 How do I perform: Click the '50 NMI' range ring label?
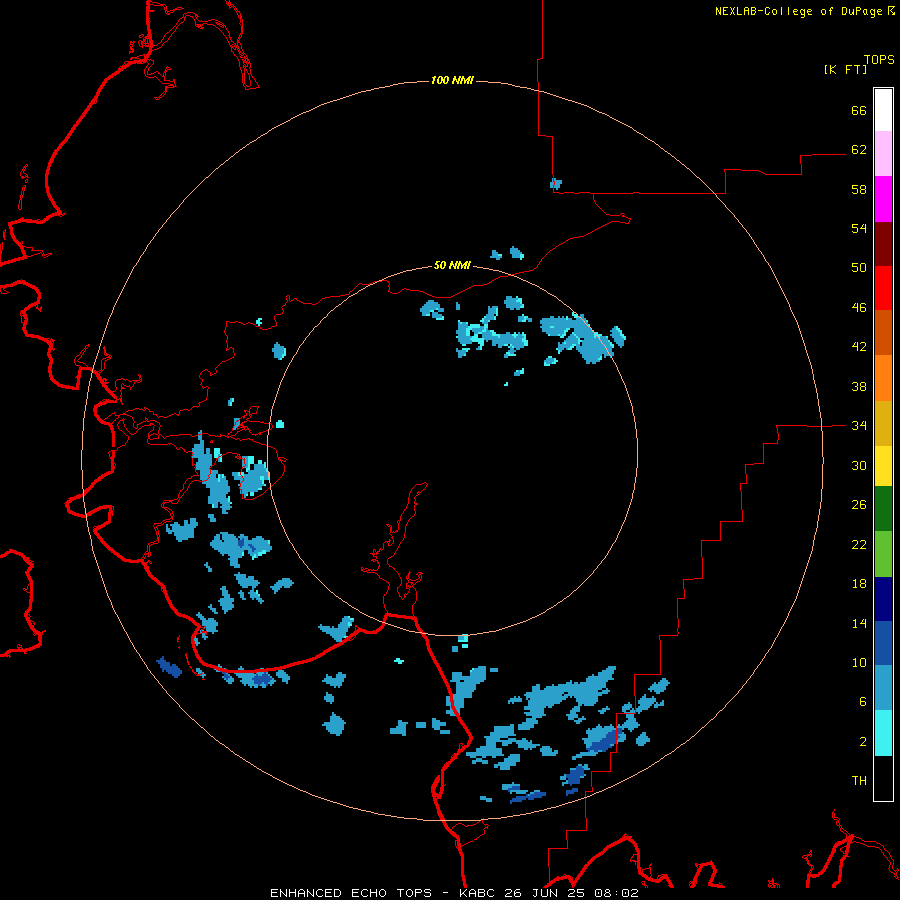click(x=452, y=265)
